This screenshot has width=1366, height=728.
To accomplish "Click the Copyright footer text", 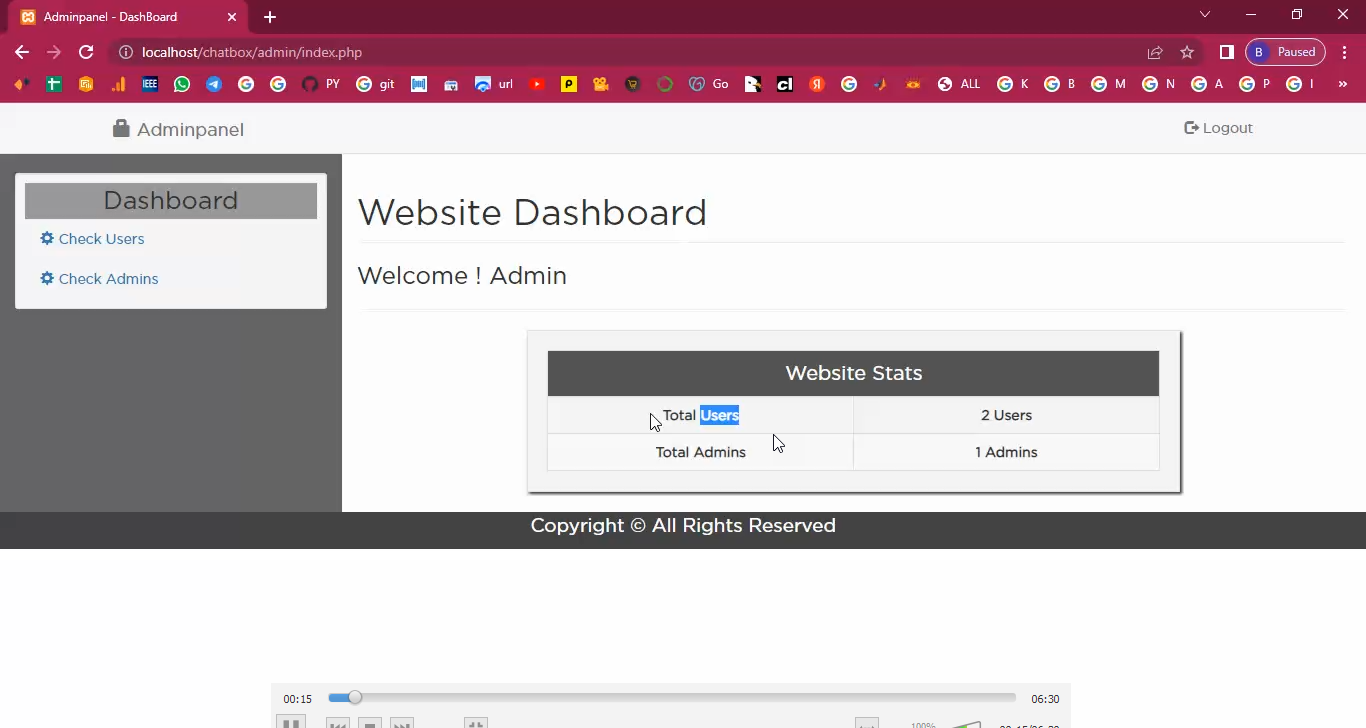I will (x=683, y=526).
